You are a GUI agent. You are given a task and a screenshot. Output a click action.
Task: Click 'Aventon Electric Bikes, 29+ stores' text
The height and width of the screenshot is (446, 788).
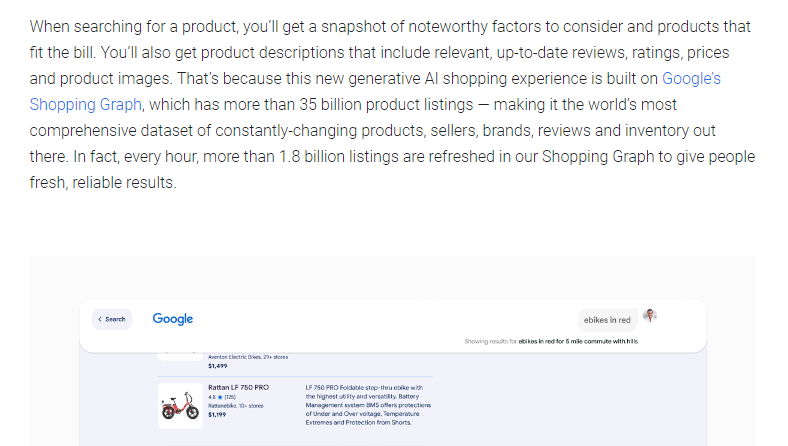tap(253, 355)
